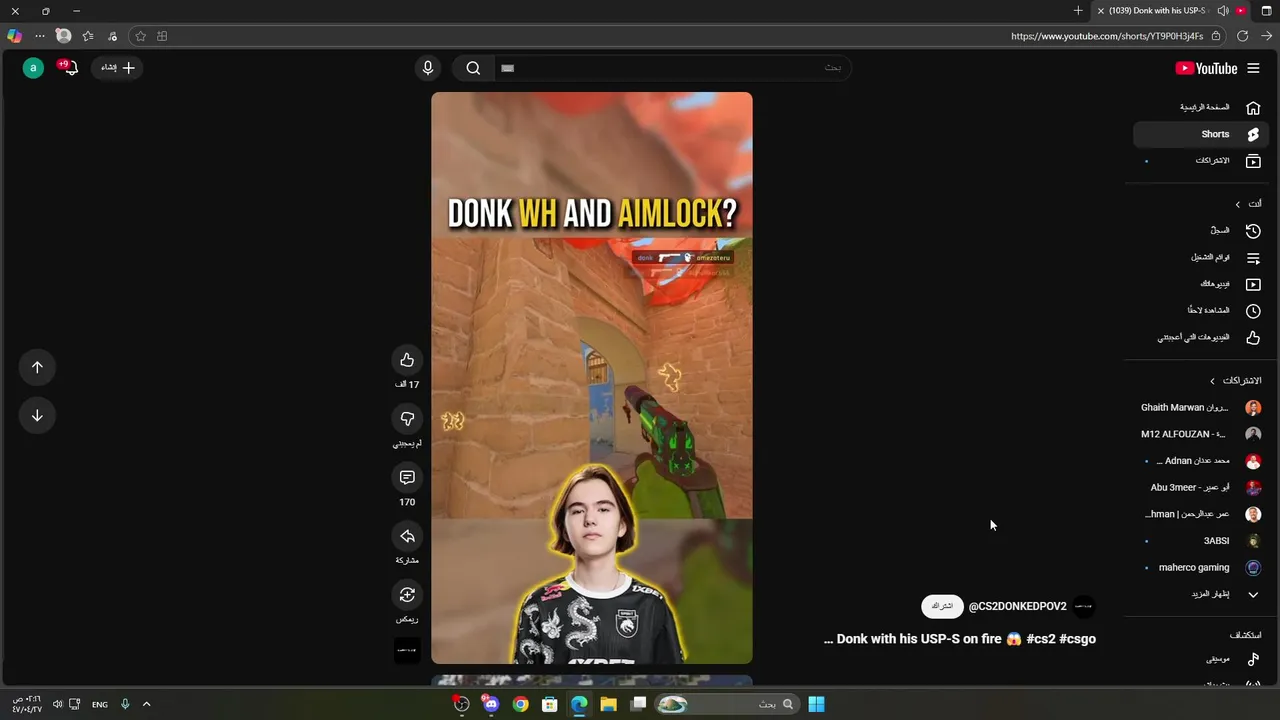Search by voice with microphone icon
Viewport: 1280px width, 720px height.
pyautogui.click(x=428, y=68)
